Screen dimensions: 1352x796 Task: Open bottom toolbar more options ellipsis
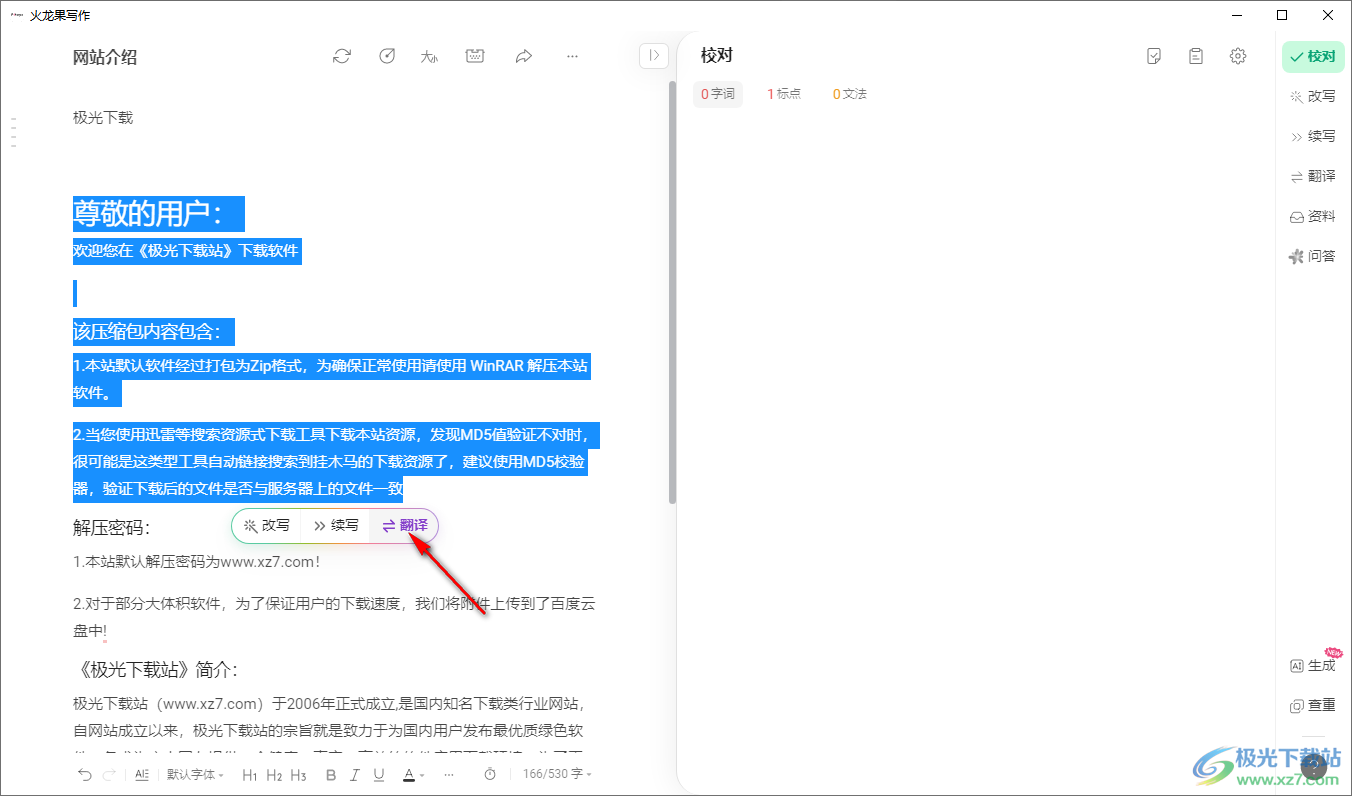(449, 775)
